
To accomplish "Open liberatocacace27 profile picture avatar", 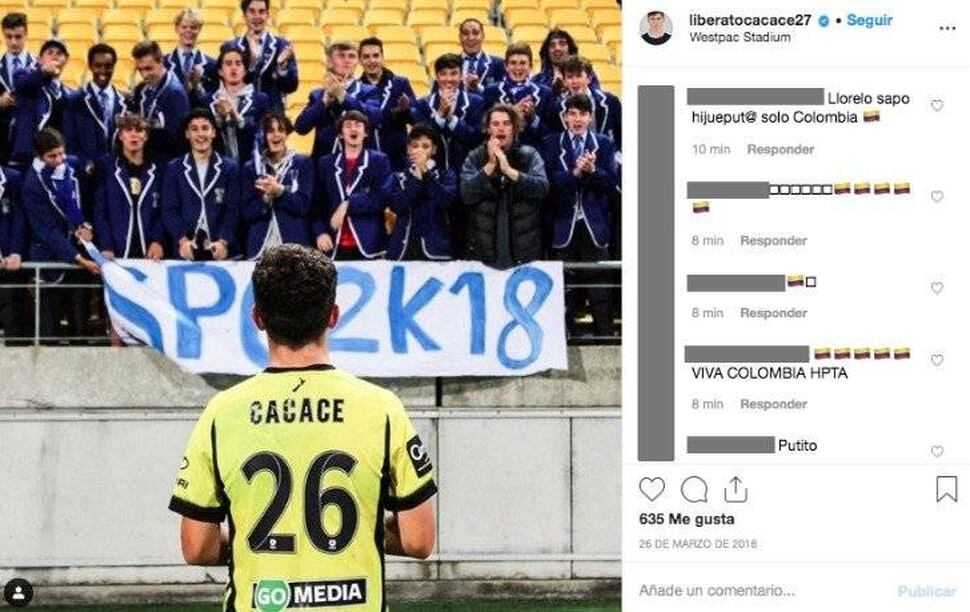I will [656, 28].
